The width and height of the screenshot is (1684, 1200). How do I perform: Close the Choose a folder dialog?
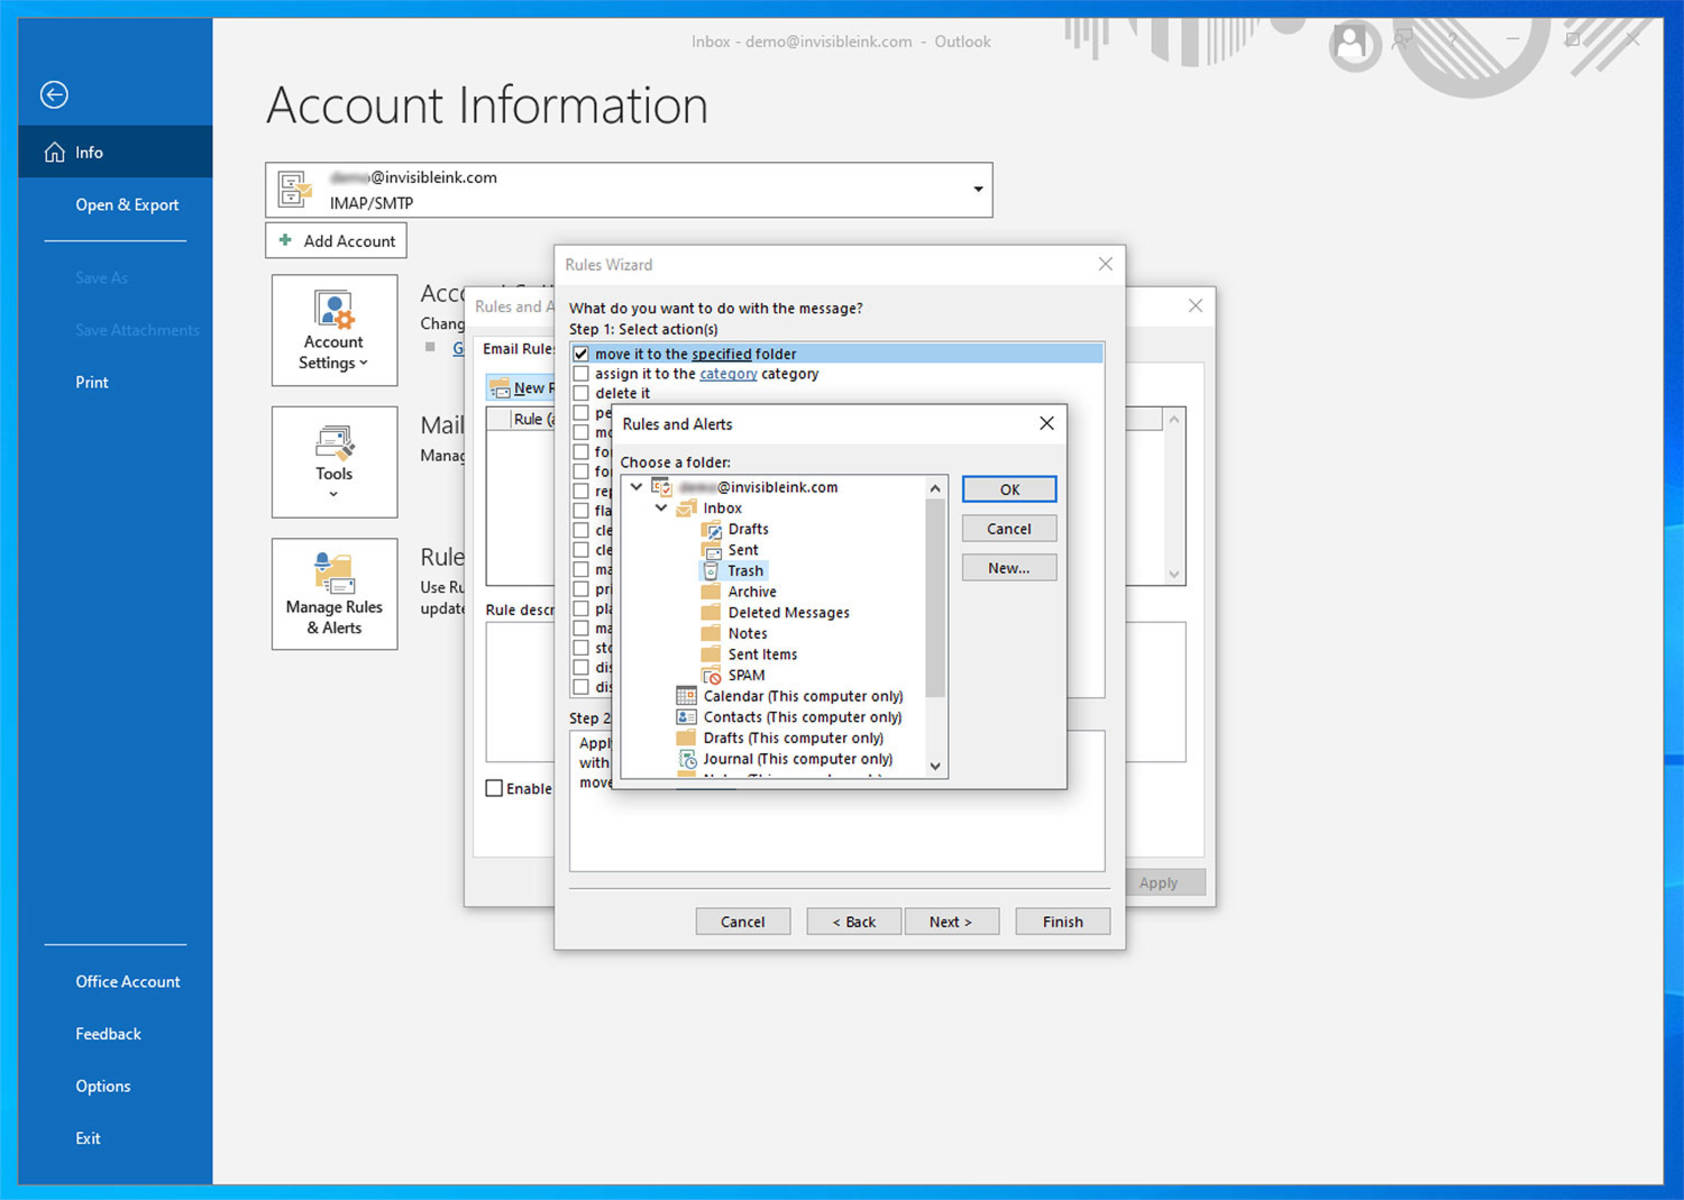(1046, 423)
